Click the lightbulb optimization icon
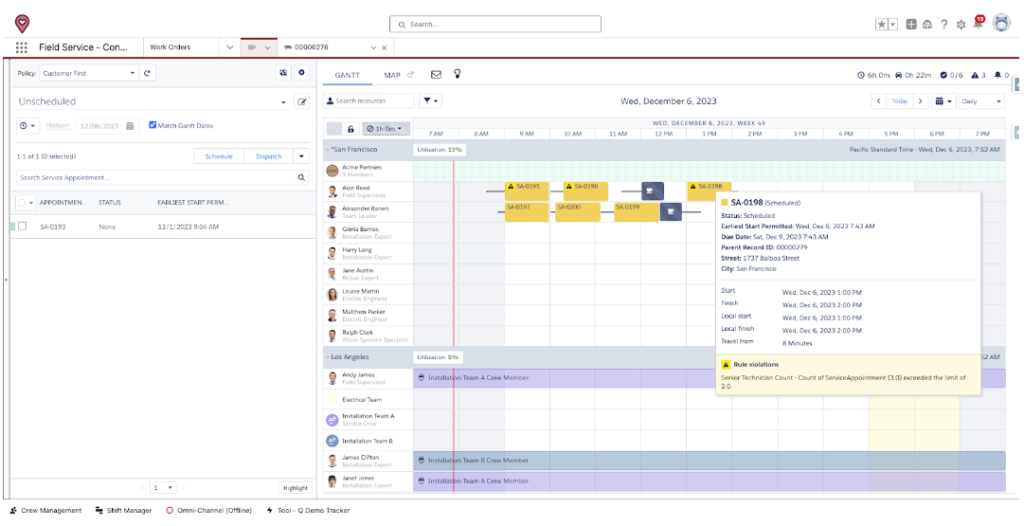The image size is (1024, 526). coord(458,74)
